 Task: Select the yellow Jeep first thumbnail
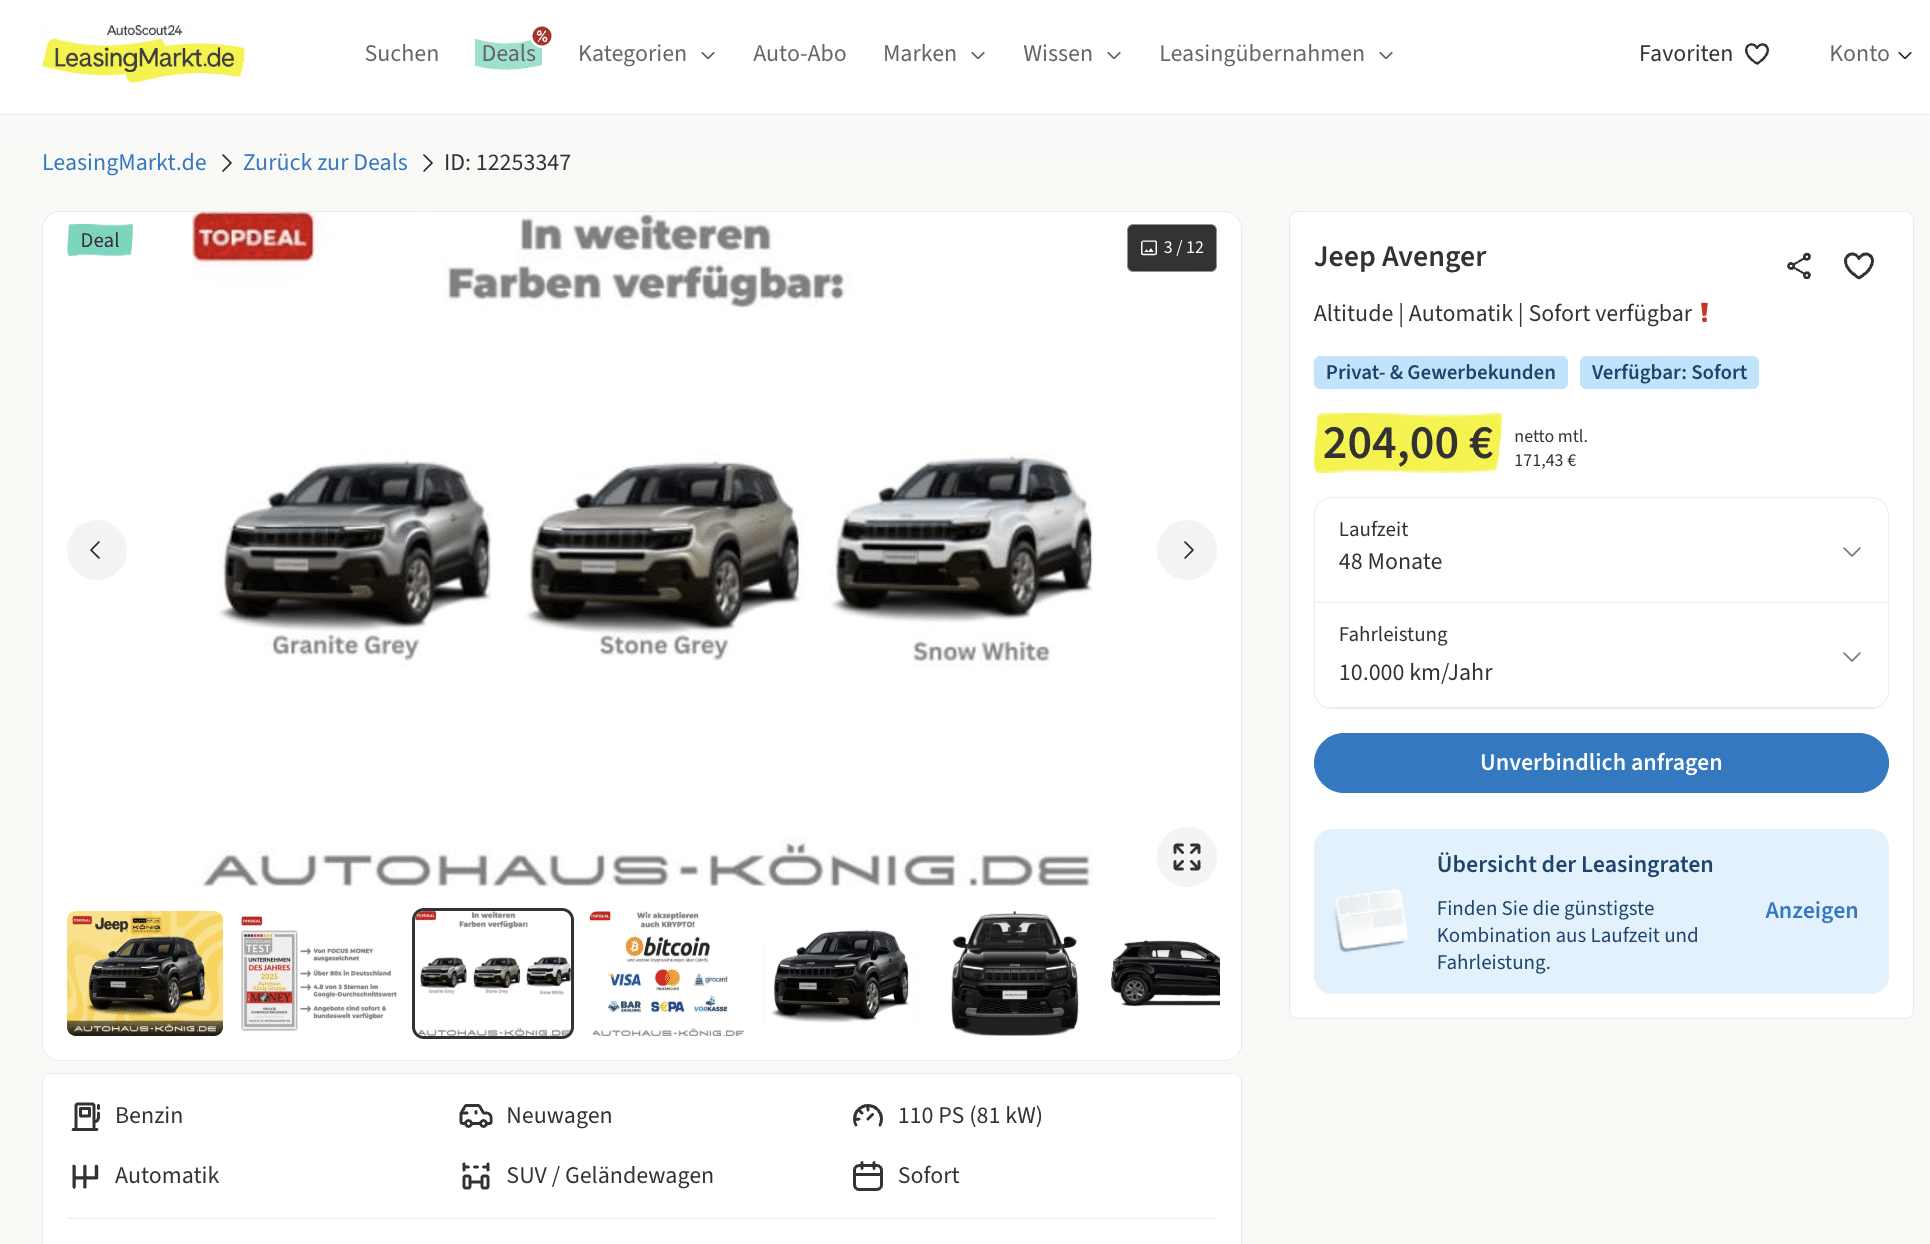coord(145,973)
